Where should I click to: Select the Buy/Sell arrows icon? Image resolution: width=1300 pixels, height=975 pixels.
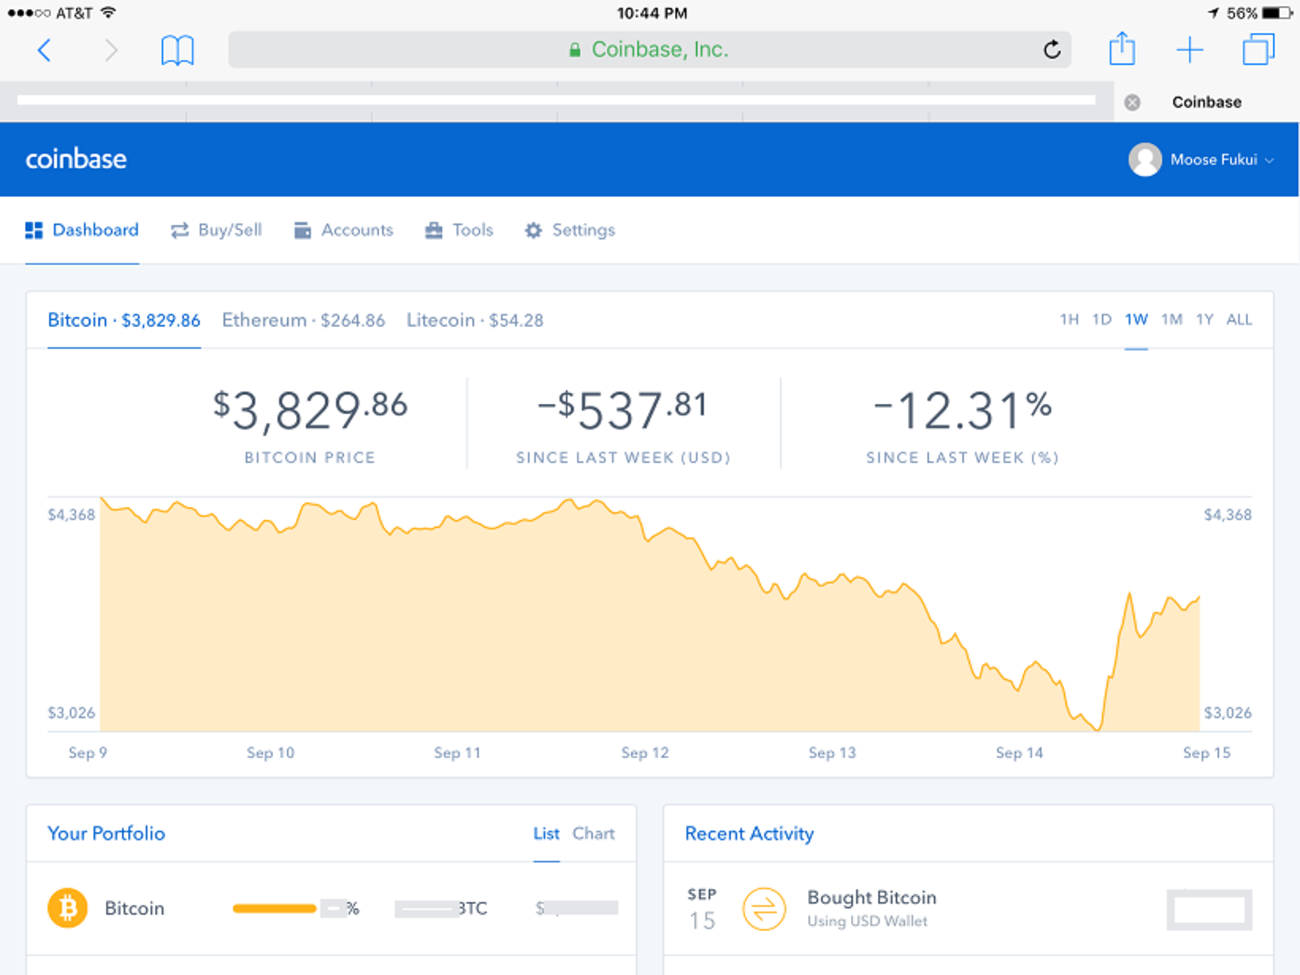[178, 229]
